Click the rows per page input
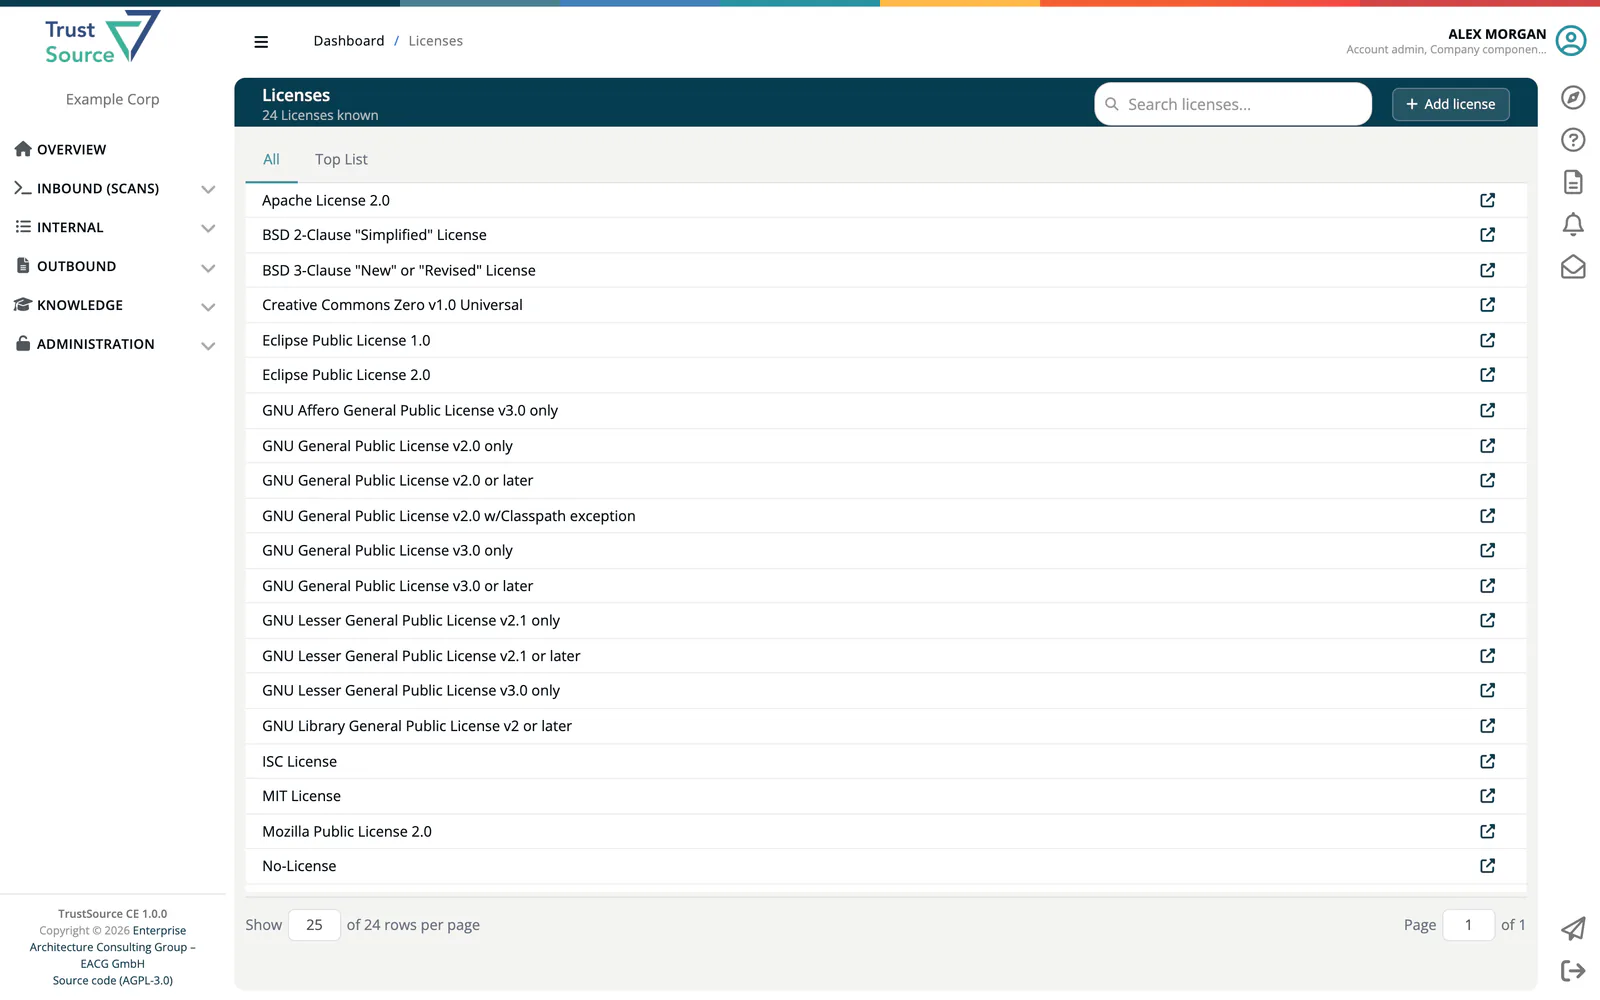 tap(314, 925)
